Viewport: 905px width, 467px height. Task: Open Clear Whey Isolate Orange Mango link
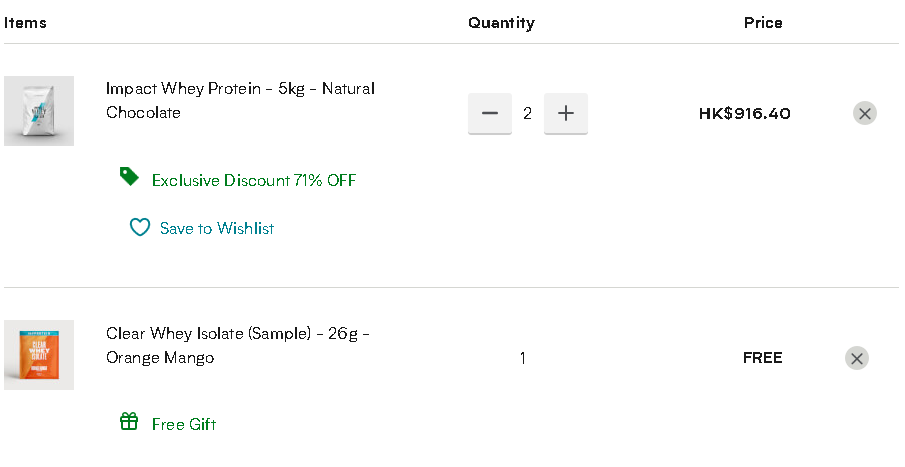click(237, 345)
